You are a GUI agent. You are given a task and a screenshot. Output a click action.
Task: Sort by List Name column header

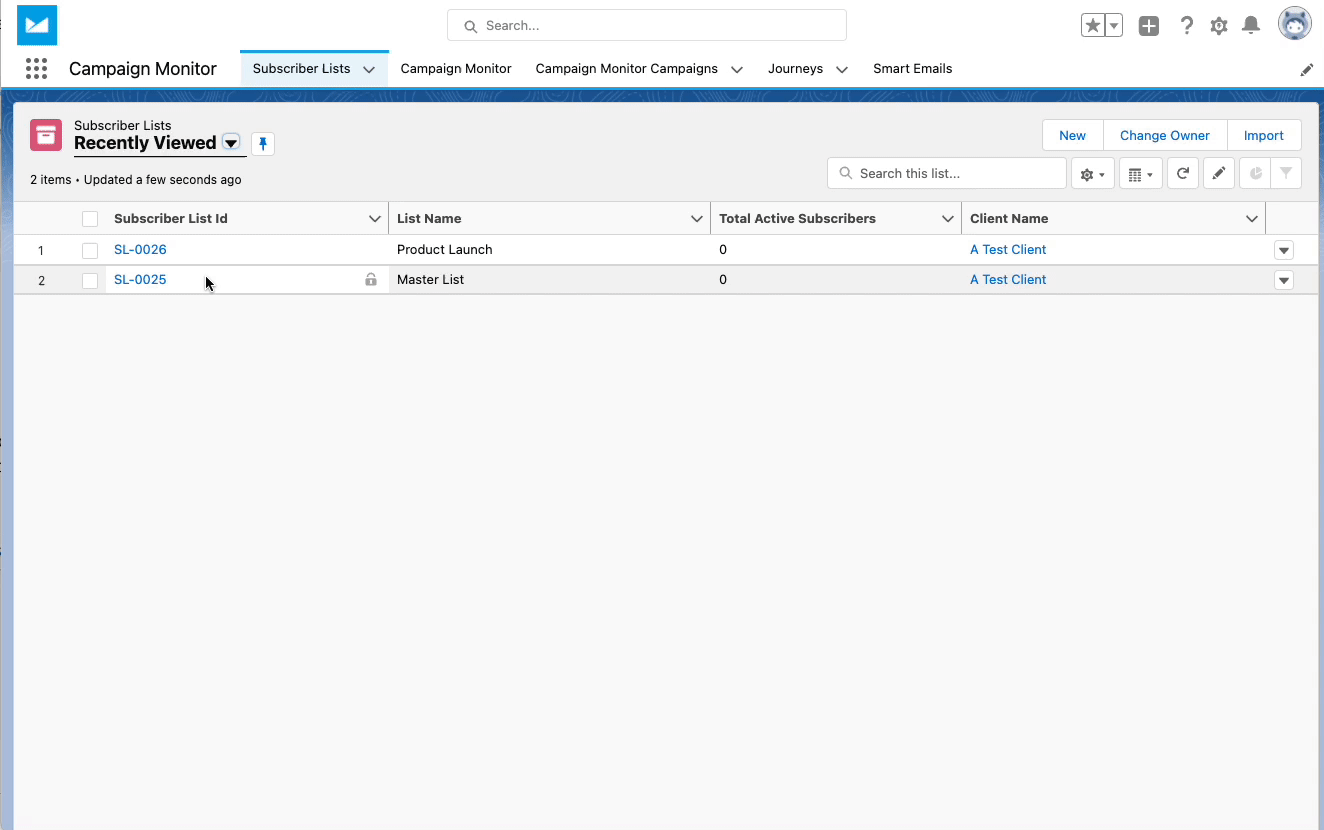(429, 219)
